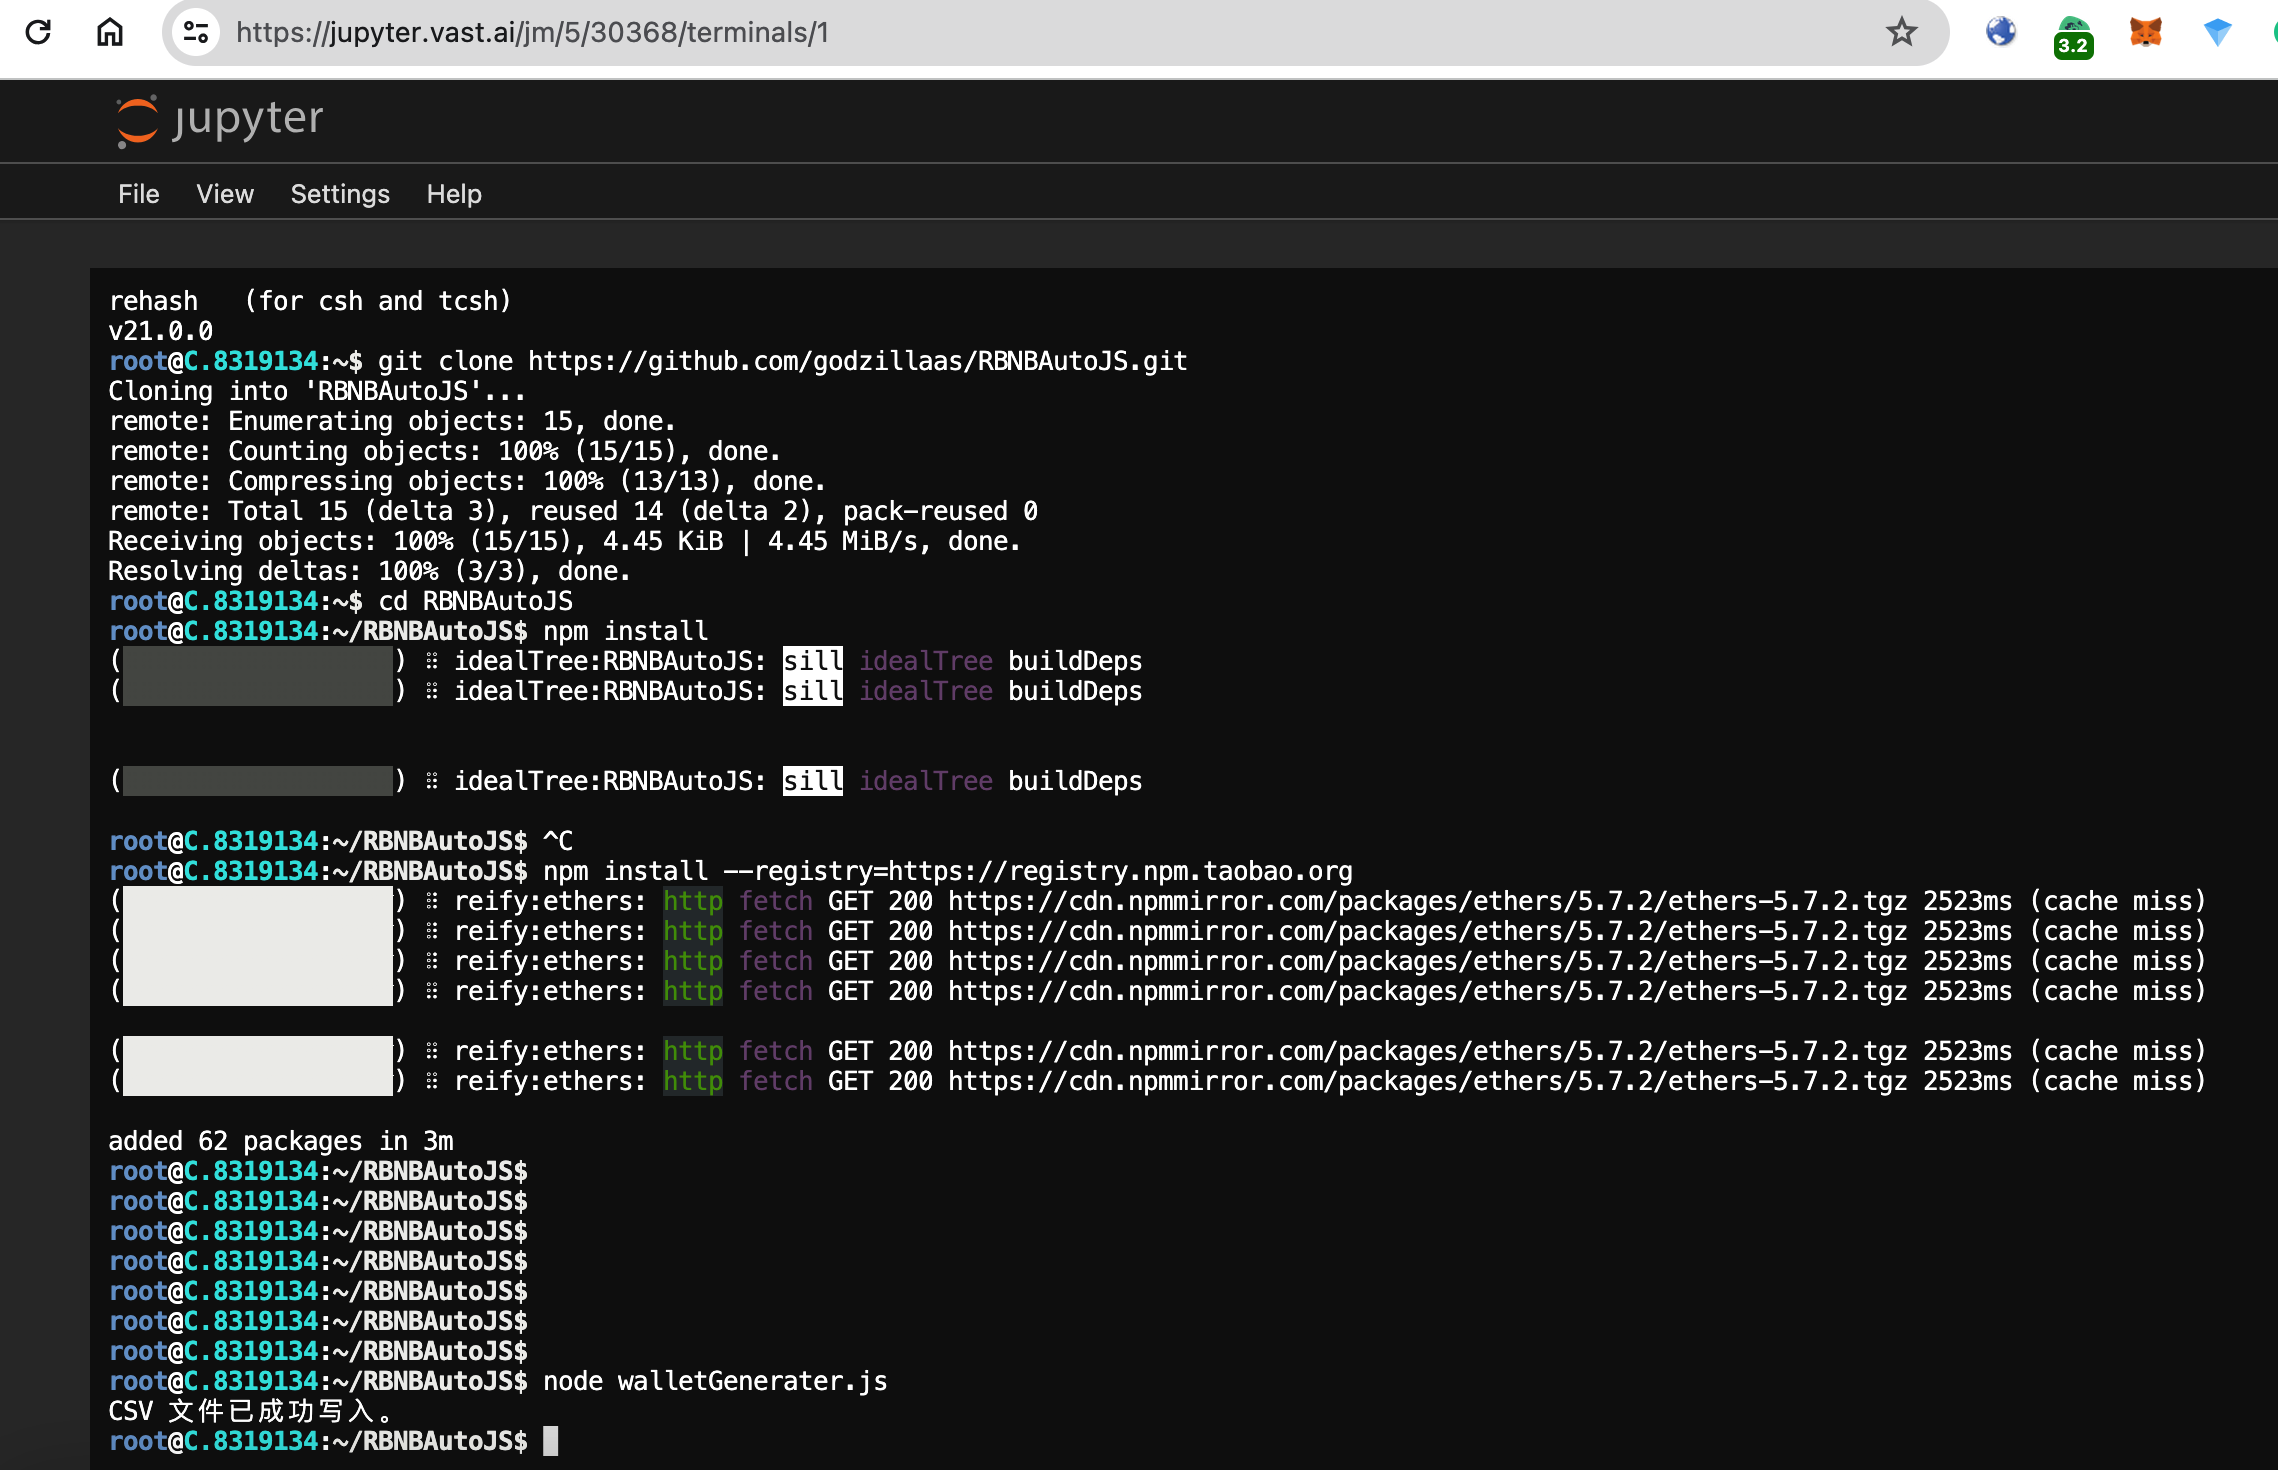Click the Jupyter logo
The height and width of the screenshot is (1470, 2278).
219,120
